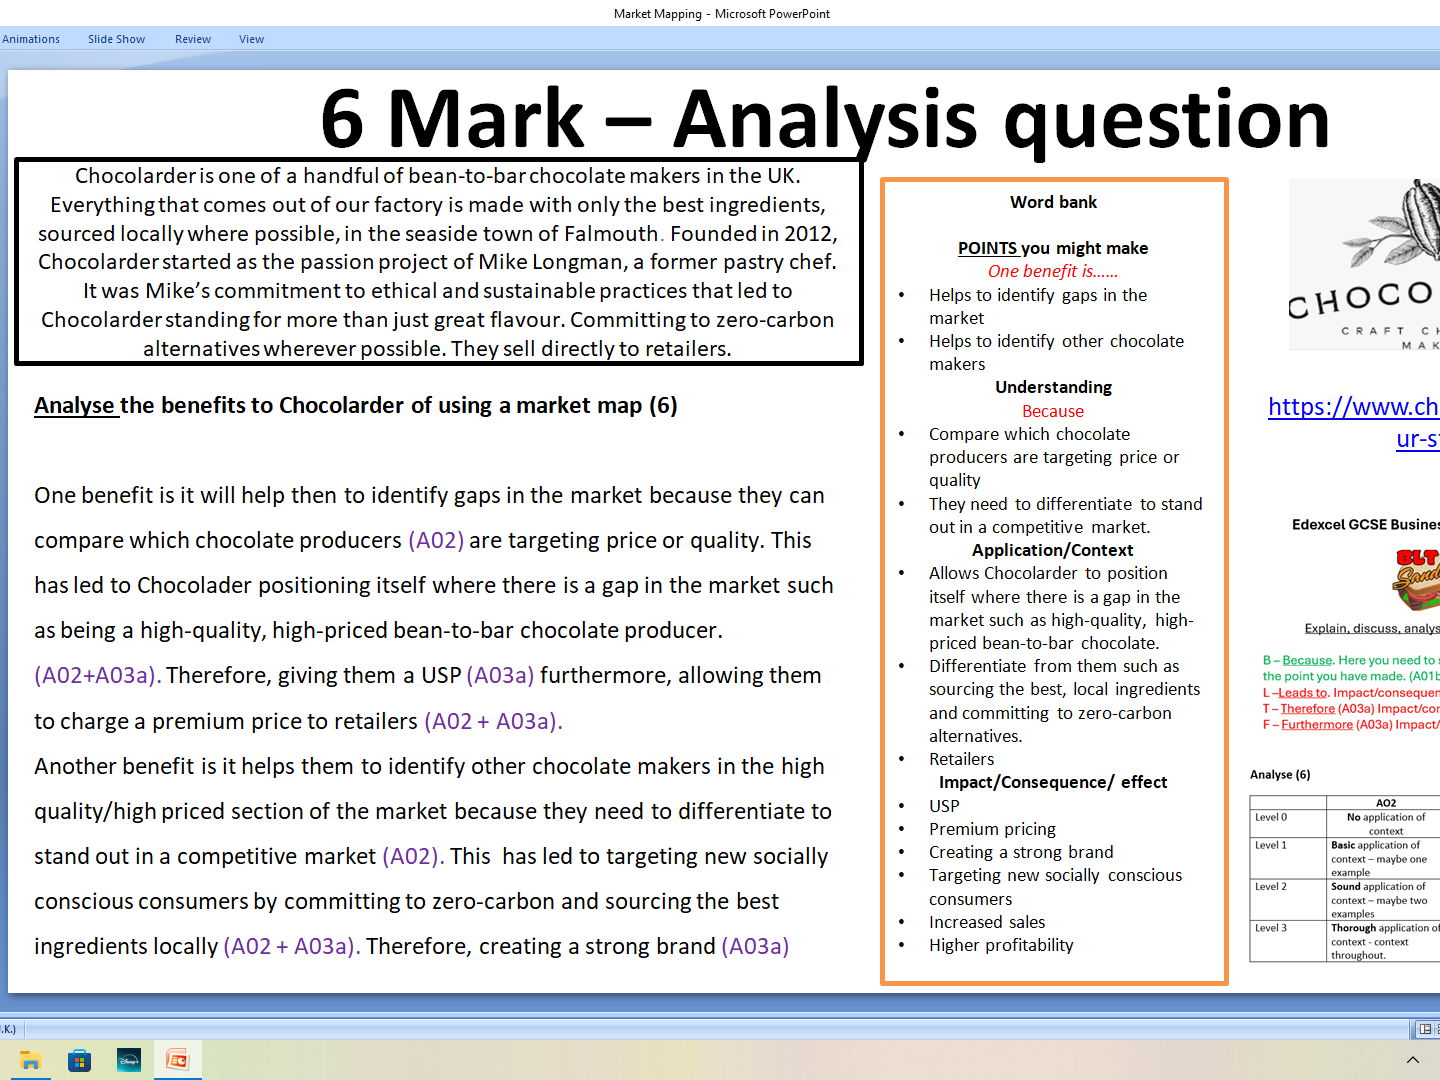Select the View tab
The image size is (1440, 1080).
[251, 38]
